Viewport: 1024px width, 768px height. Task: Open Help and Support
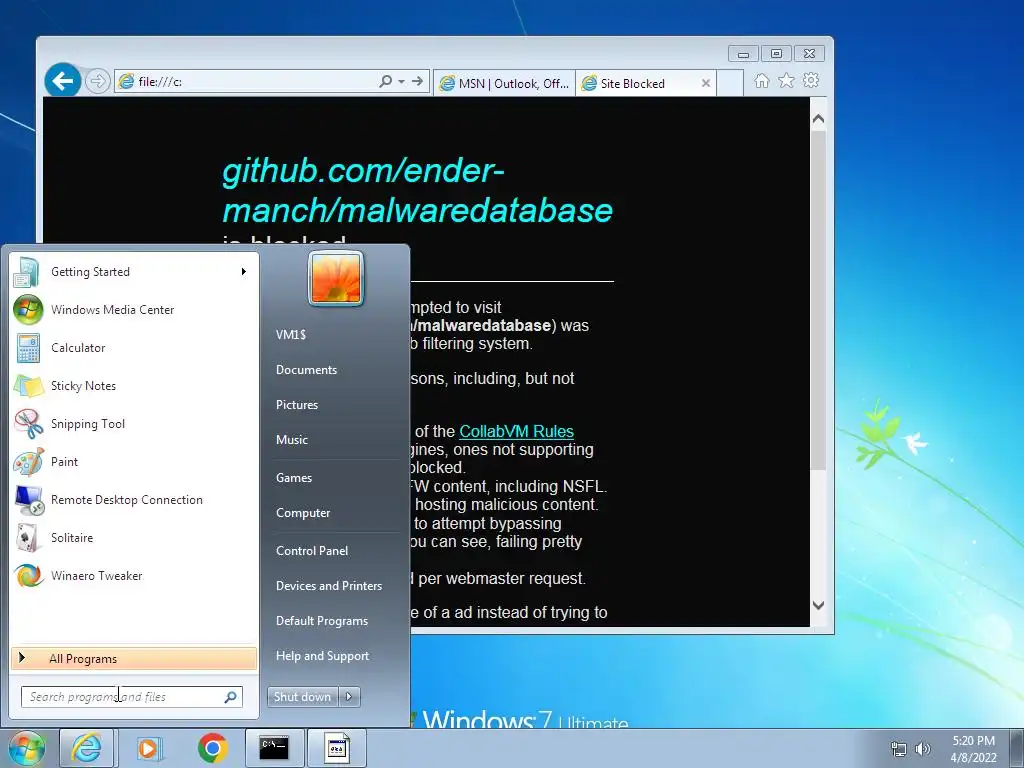click(323, 656)
